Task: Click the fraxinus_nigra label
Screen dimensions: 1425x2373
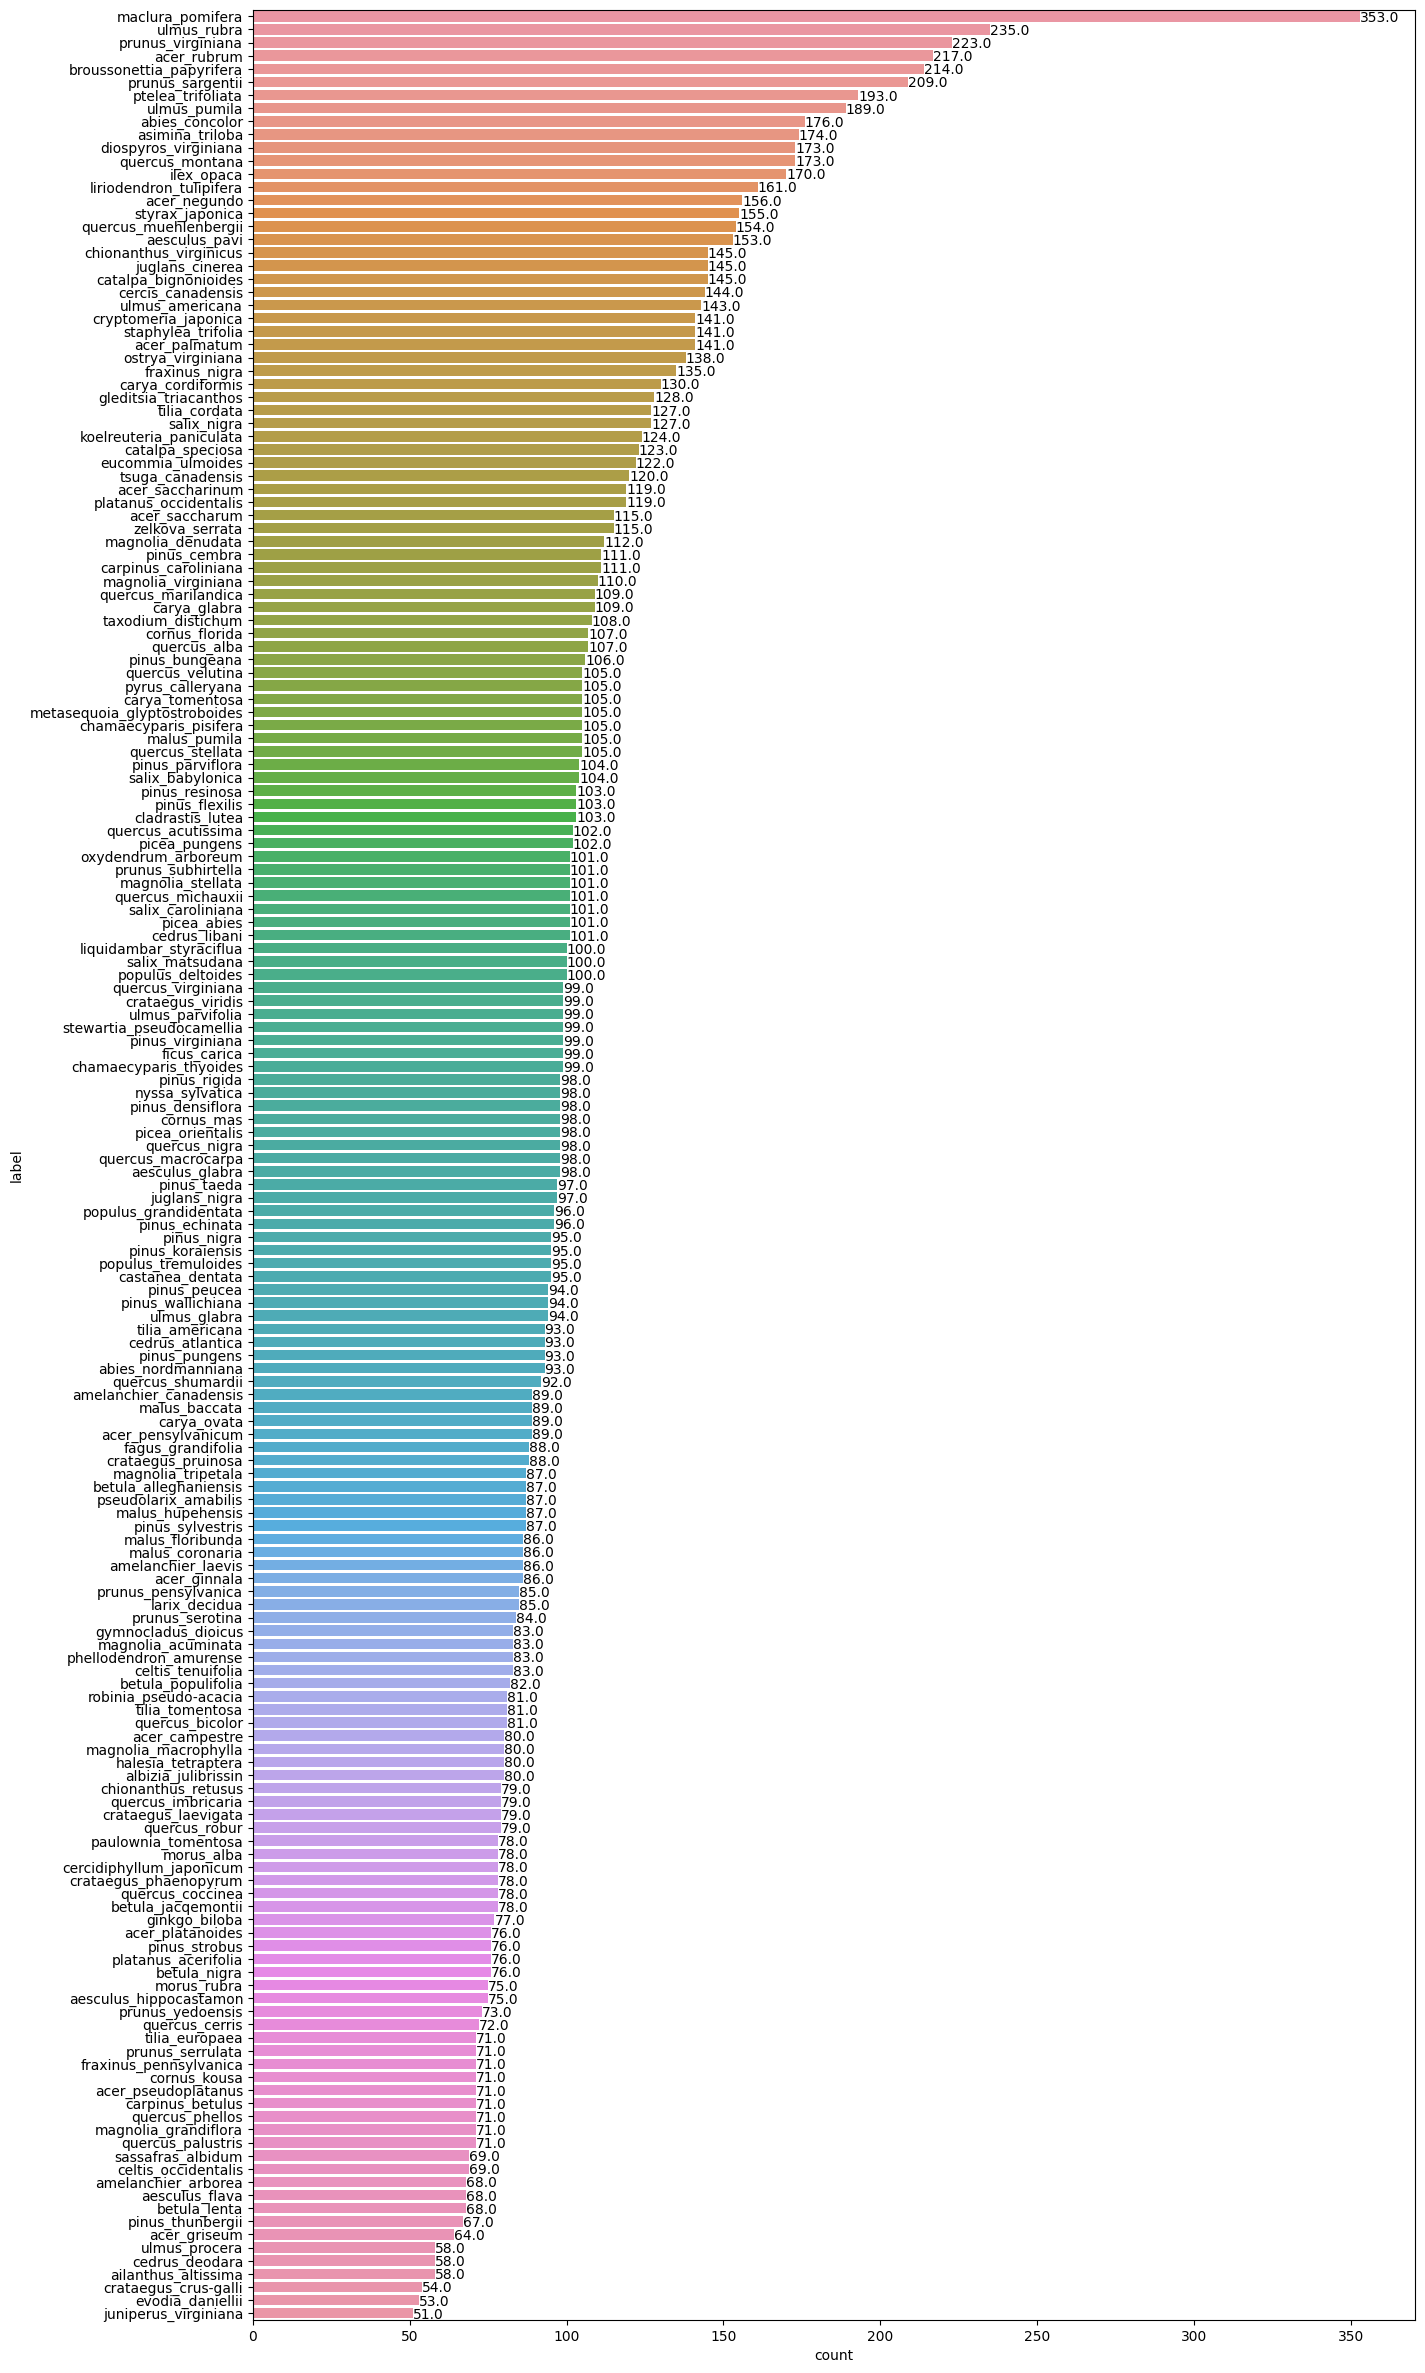Action: [194, 371]
